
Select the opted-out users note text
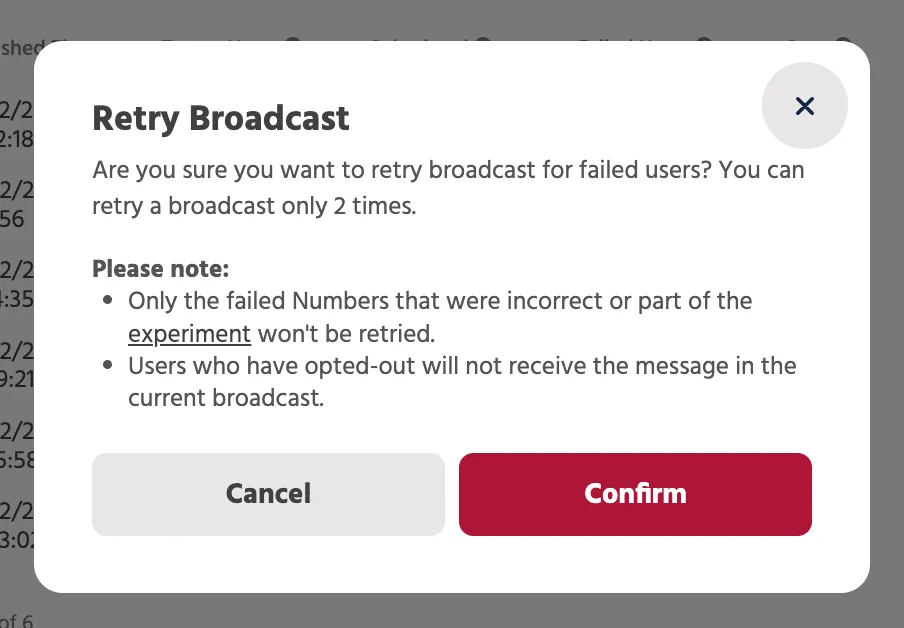[462, 382]
